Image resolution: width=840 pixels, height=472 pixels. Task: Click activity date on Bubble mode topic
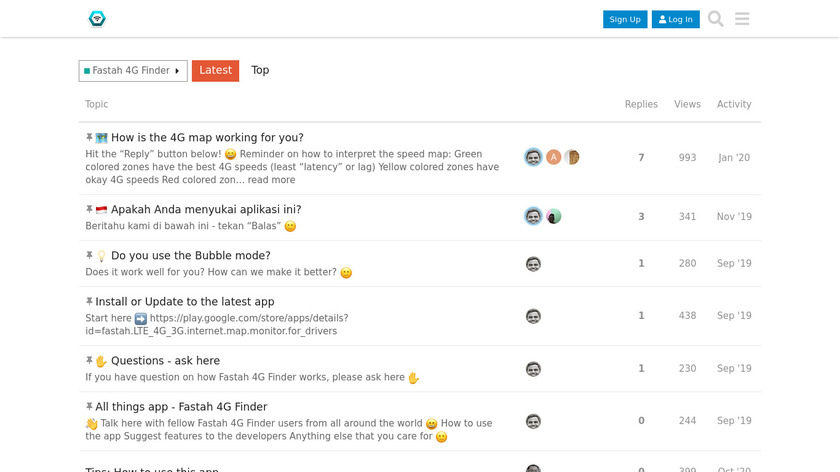coord(734,263)
